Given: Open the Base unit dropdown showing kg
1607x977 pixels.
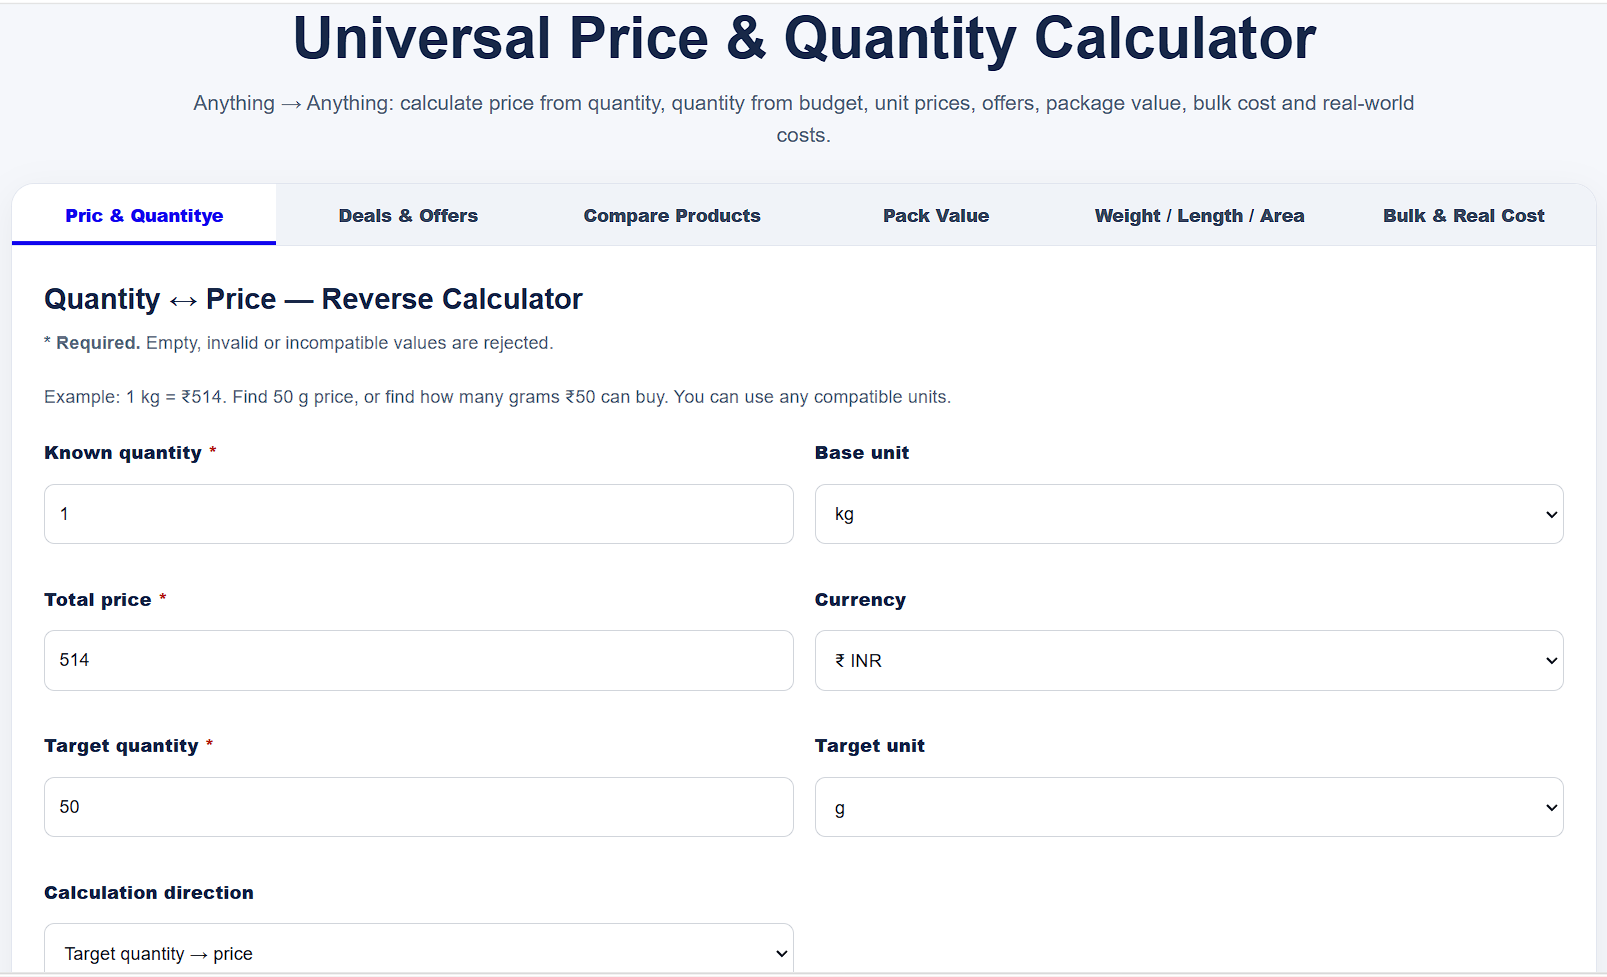Looking at the screenshot, I should 1189,514.
